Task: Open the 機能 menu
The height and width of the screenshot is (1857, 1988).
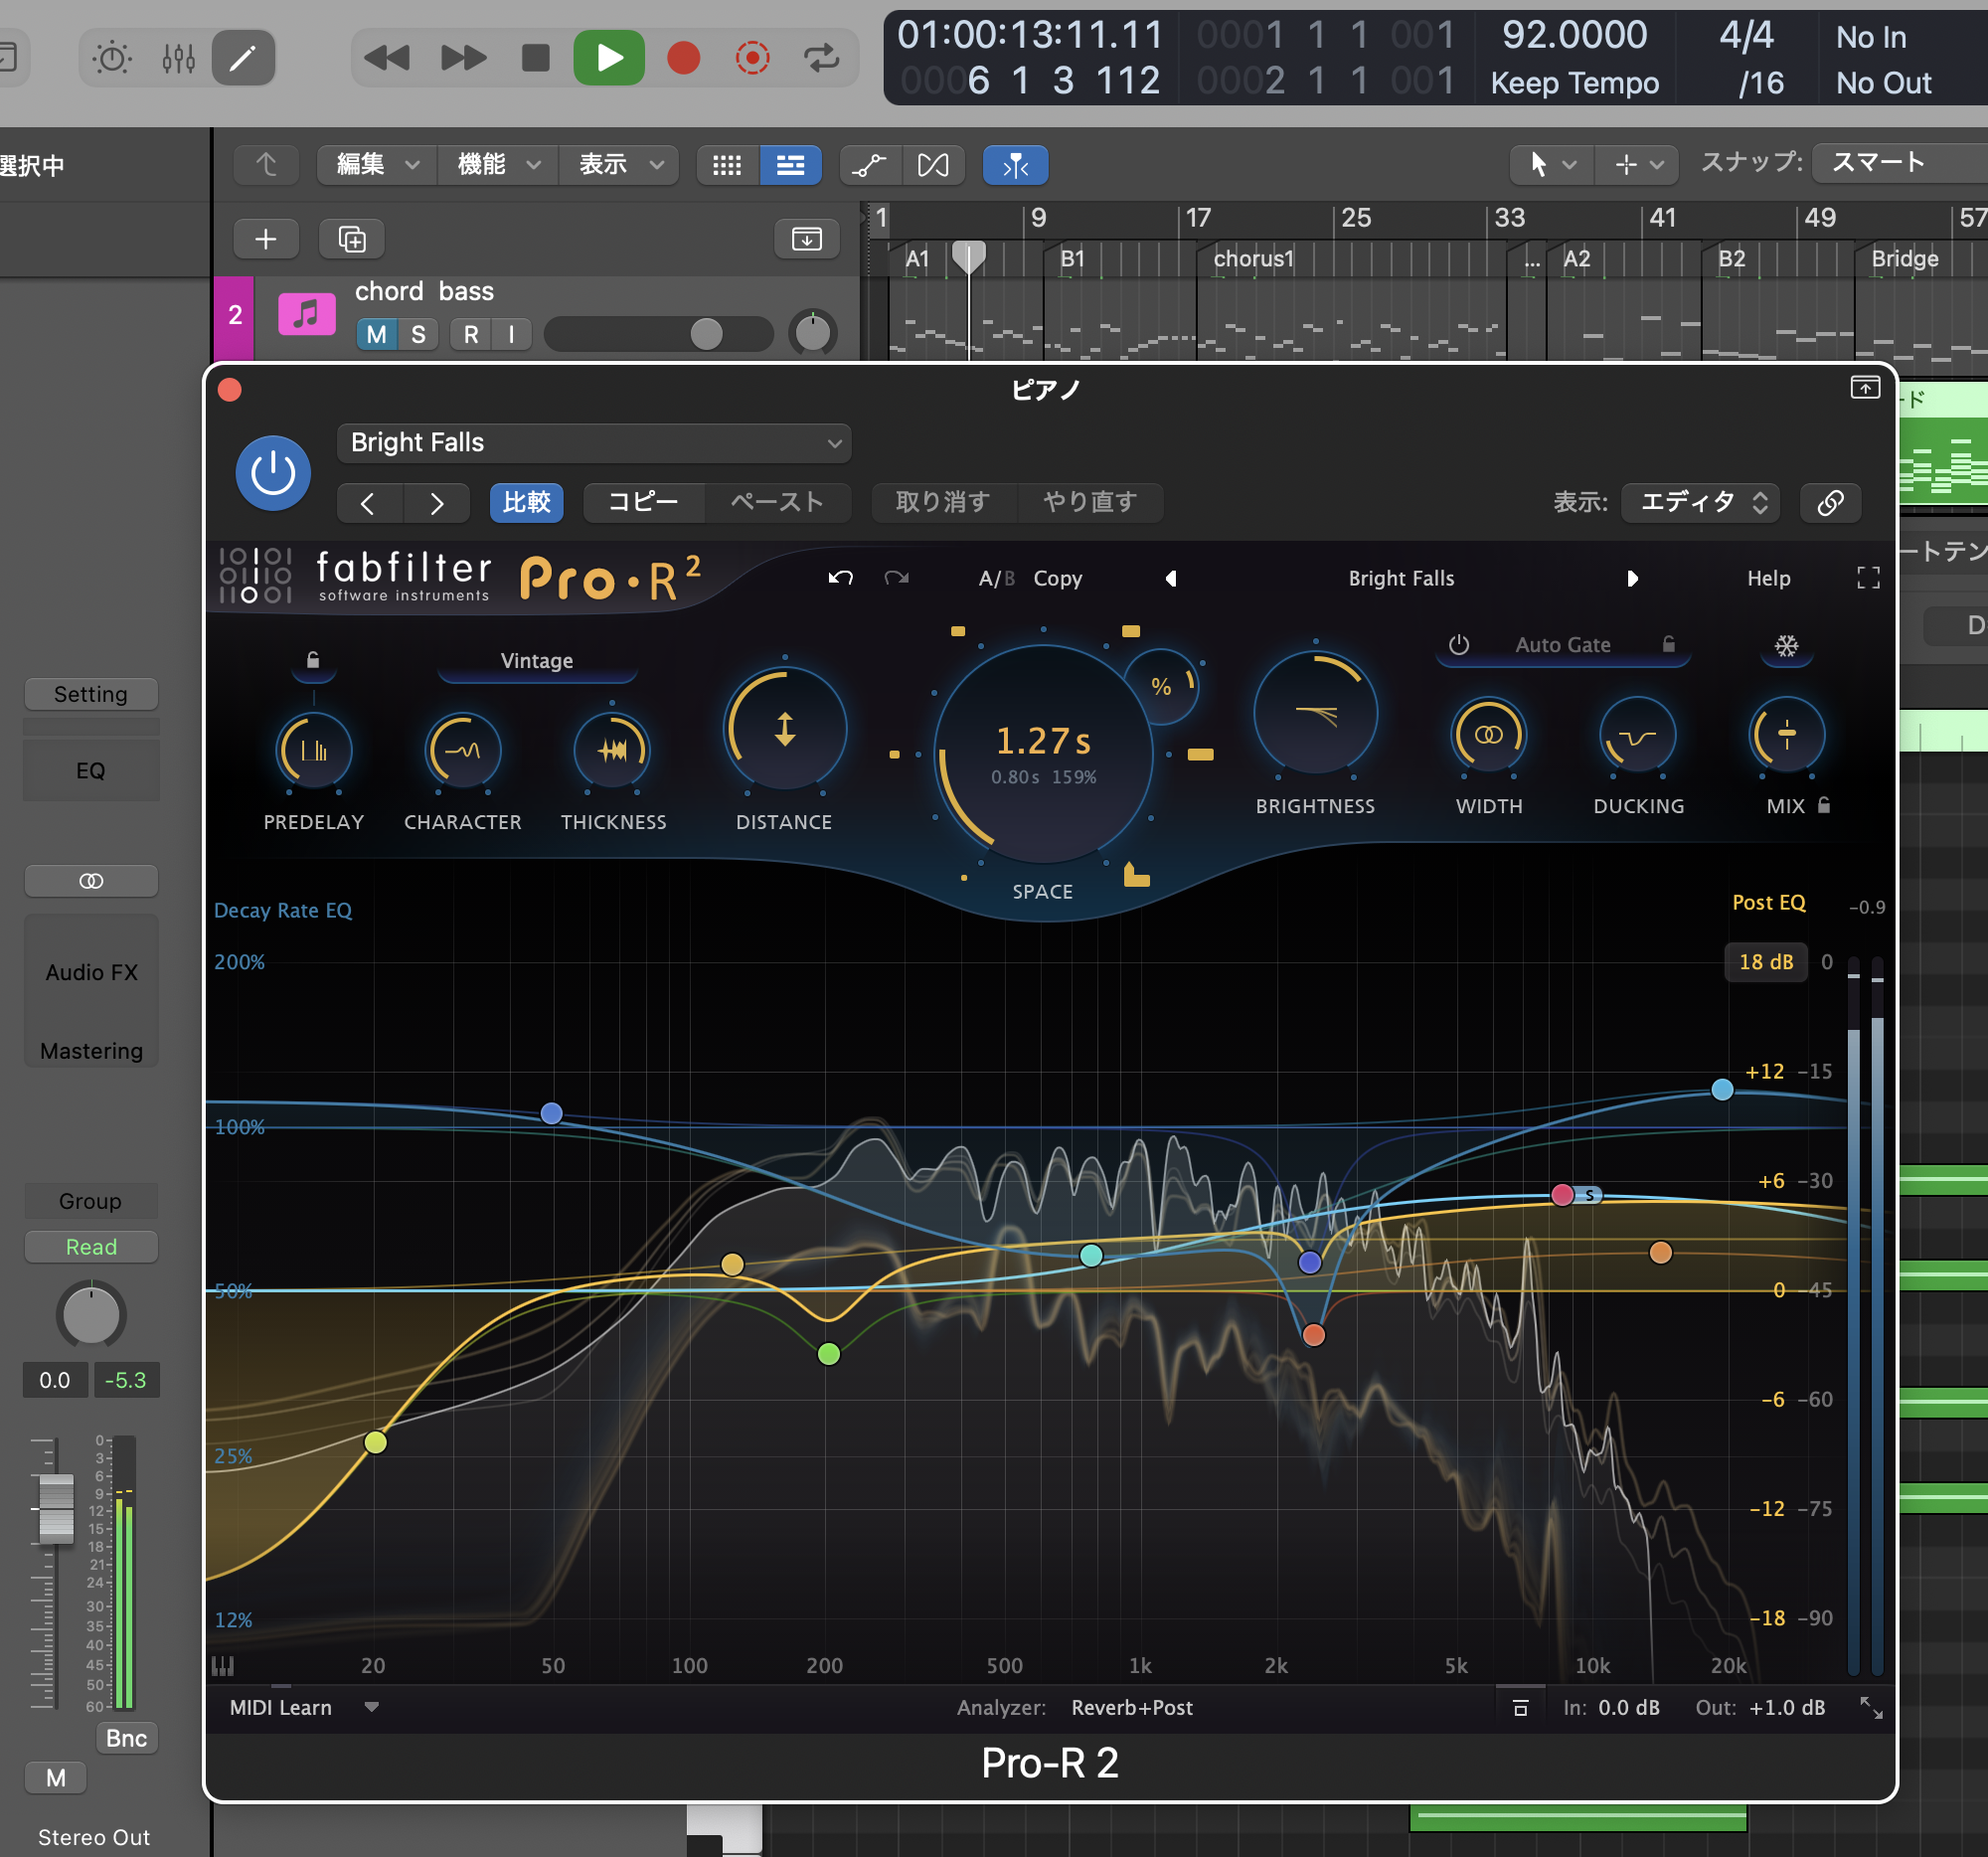Action: click(498, 165)
